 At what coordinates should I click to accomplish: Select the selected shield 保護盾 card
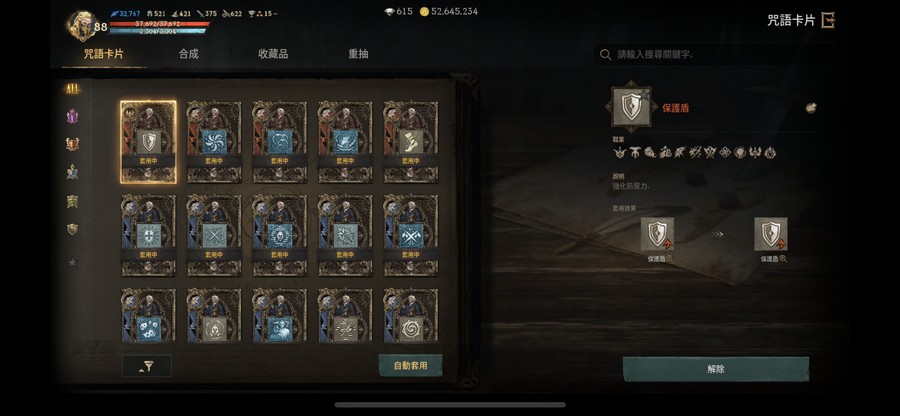(x=148, y=142)
